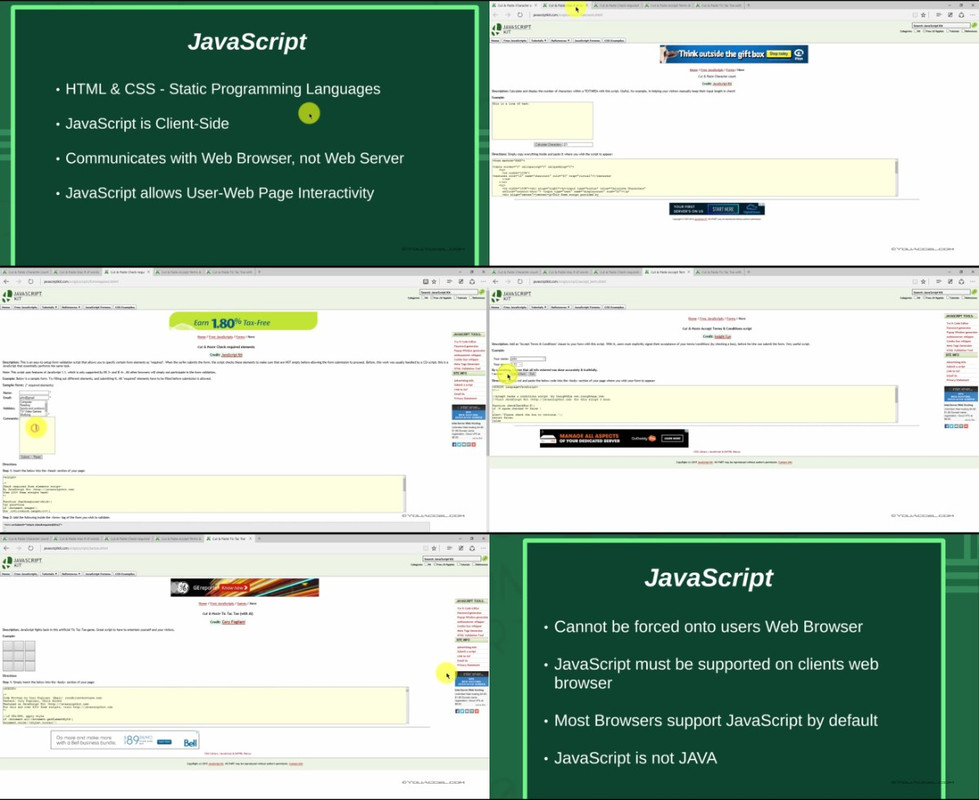The width and height of the screenshot is (979, 800).
Task: Click JavaScript Kit logo on Character count page
Action: tap(511, 29)
